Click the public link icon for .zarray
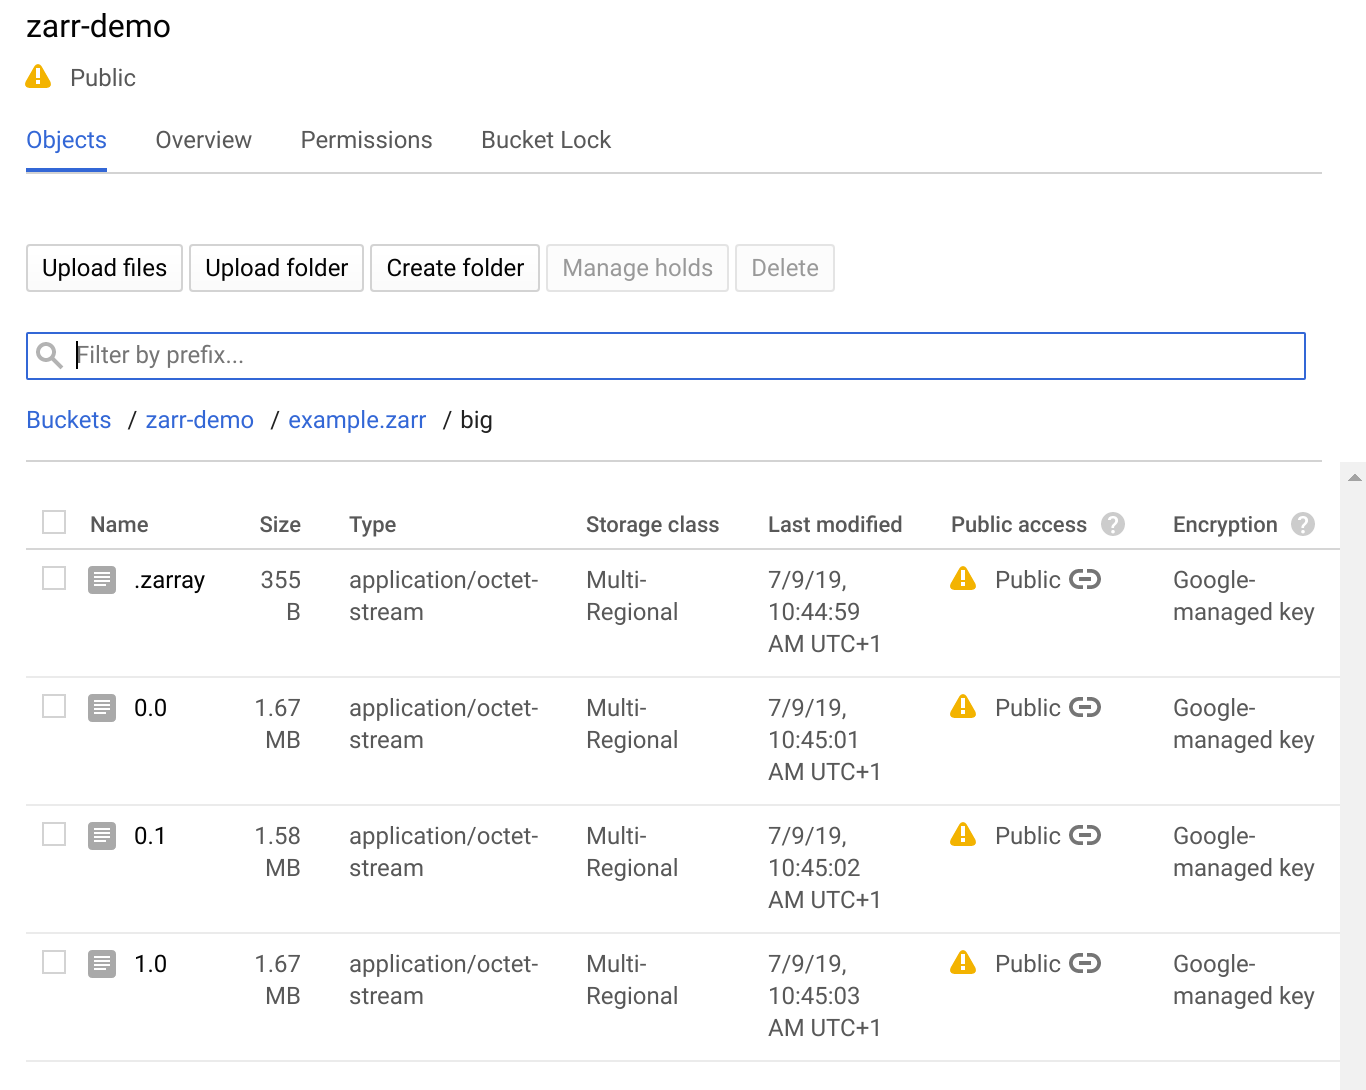This screenshot has width=1366, height=1090. [x=1084, y=579]
